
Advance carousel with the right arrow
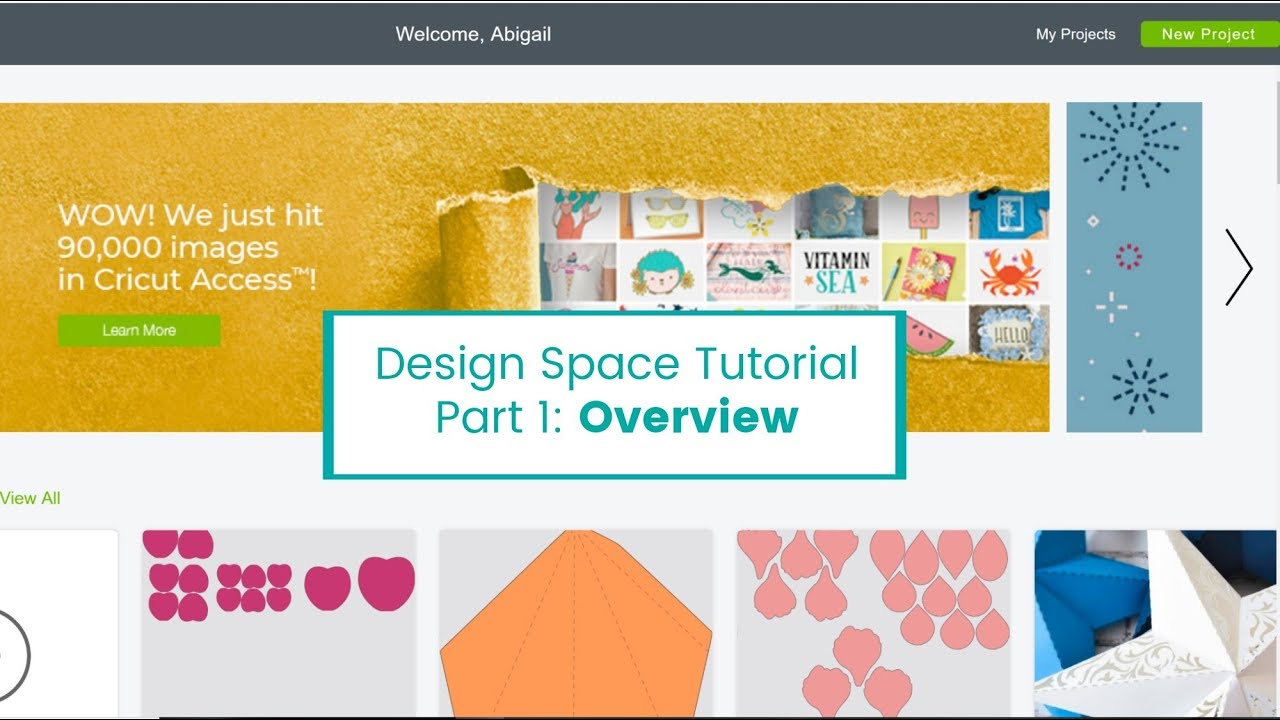(x=1239, y=267)
